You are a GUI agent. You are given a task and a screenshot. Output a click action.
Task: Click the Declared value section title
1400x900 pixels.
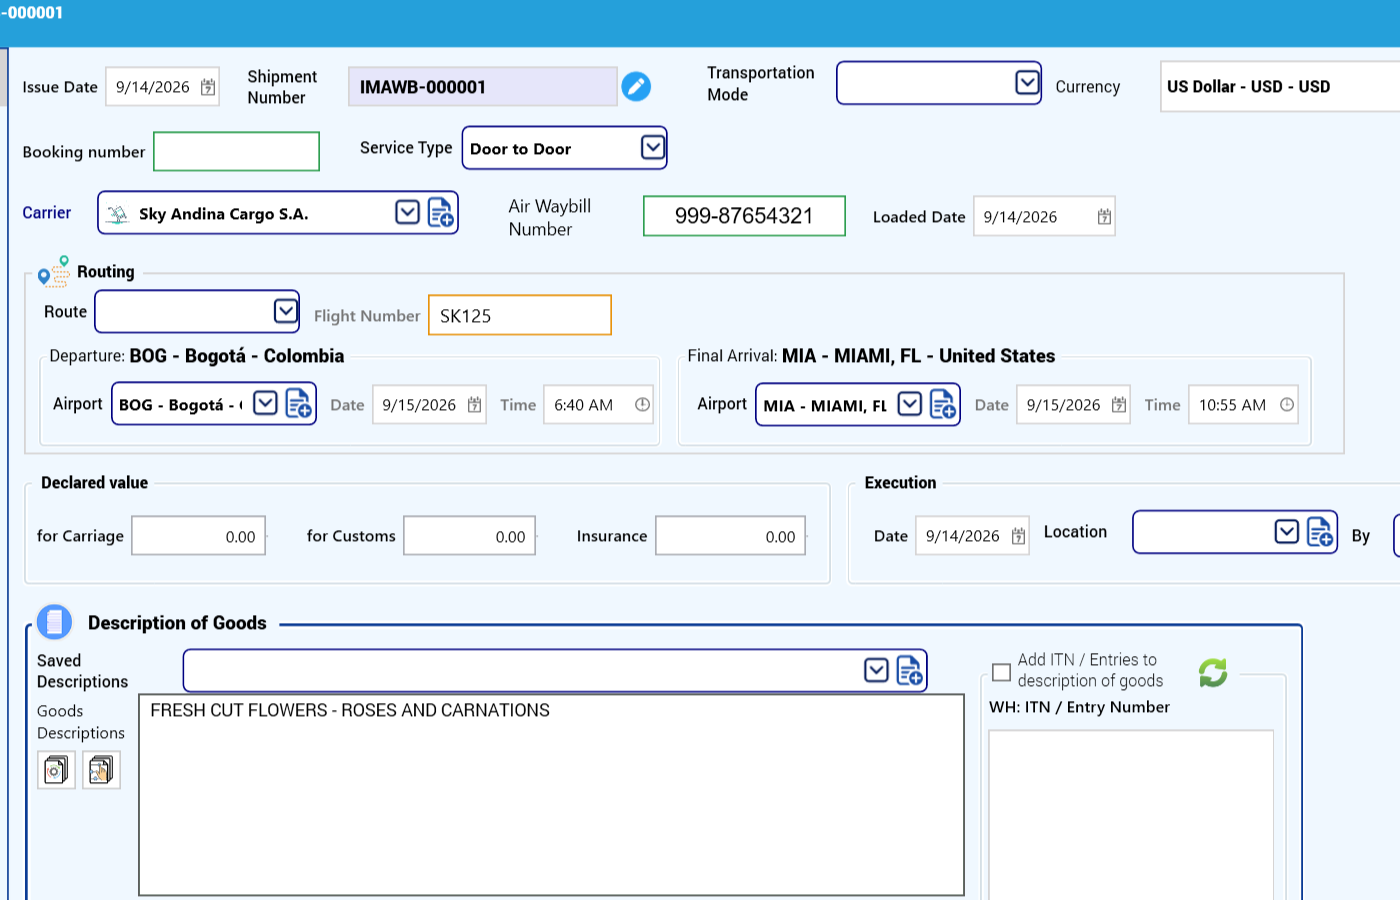[95, 482]
